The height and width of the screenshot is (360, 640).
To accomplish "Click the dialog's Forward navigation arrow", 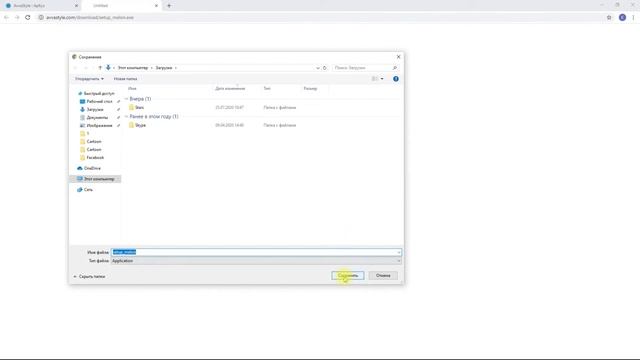I will 86,68.
